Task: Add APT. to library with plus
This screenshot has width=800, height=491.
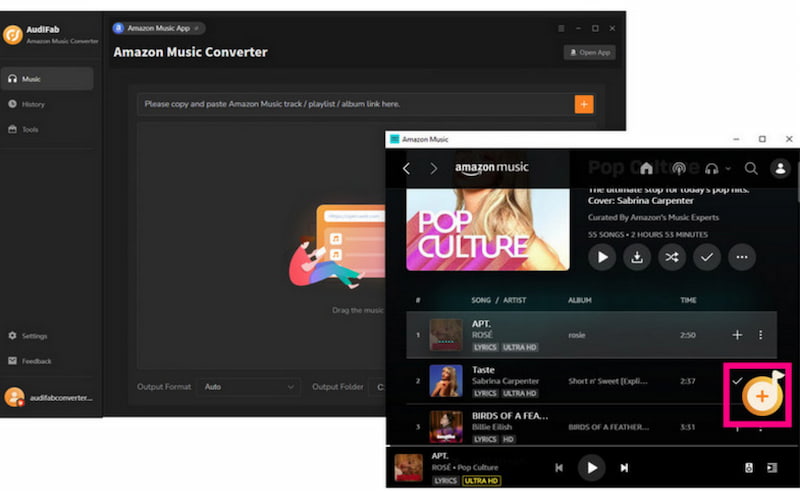Action: 737,335
